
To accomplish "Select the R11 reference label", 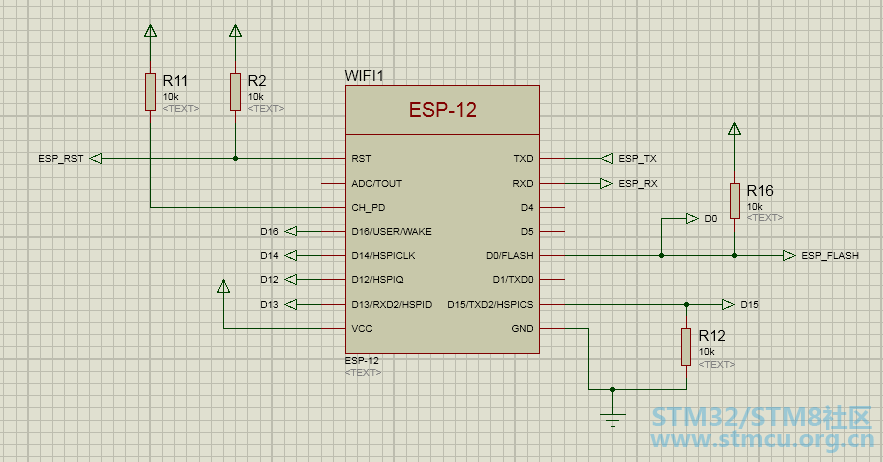I will click(x=175, y=81).
